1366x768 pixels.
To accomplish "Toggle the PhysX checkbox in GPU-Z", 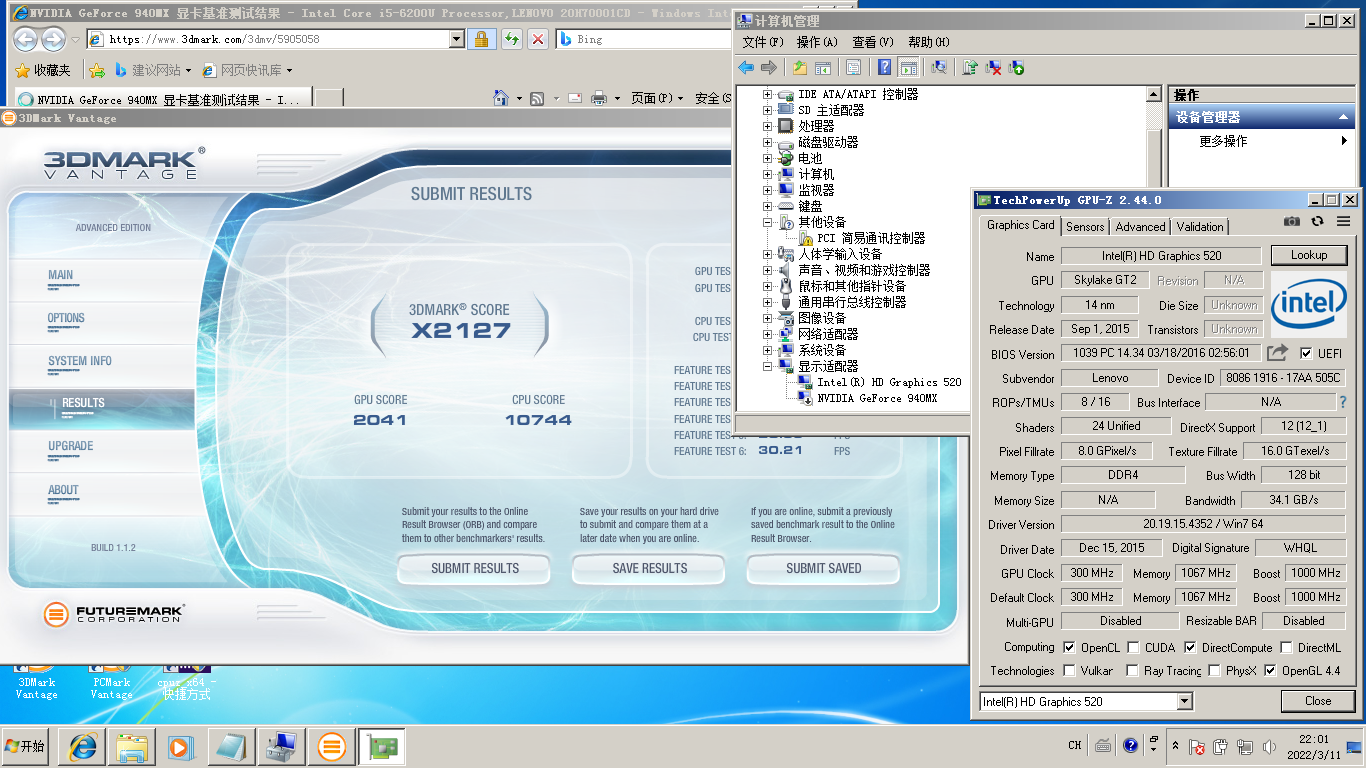I will click(1214, 670).
